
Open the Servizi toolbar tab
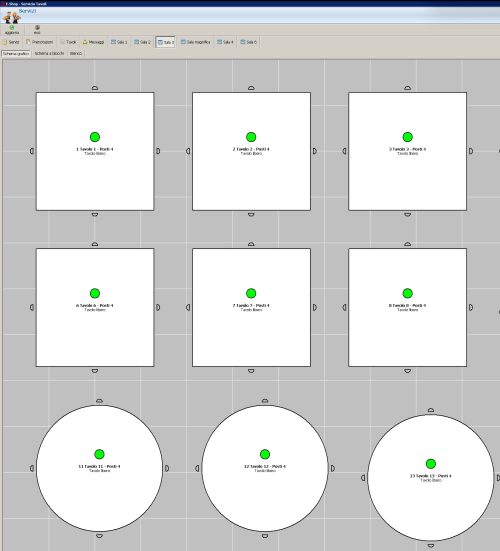11,42
